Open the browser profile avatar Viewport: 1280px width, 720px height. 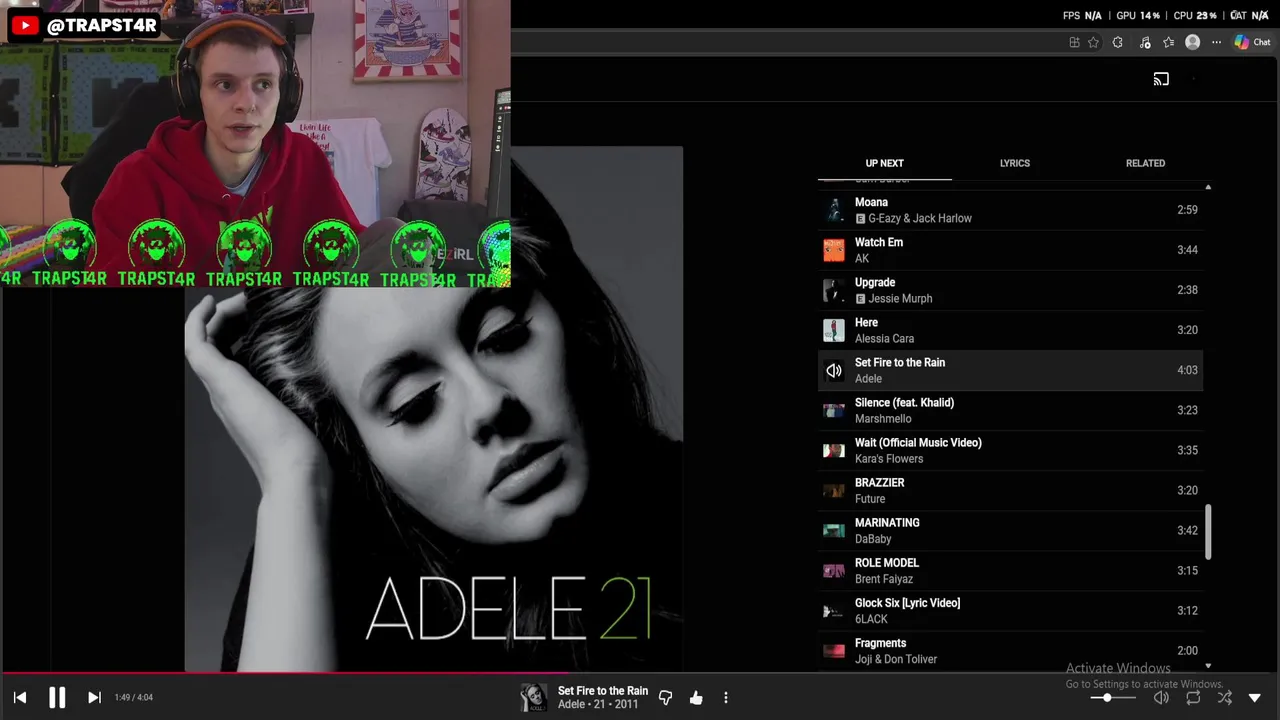tap(1192, 42)
